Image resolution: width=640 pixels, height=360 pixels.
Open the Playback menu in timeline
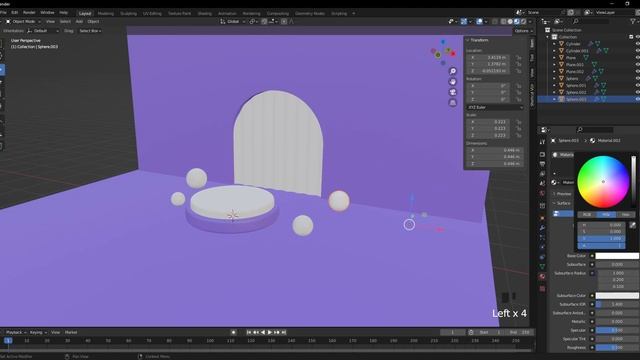coord(16,332)
